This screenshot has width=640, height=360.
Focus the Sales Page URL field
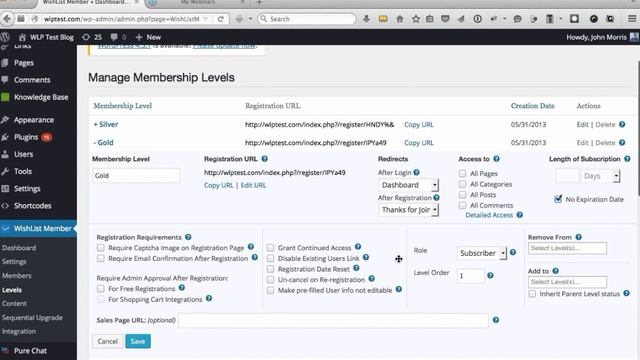click(x=333, y=320)
